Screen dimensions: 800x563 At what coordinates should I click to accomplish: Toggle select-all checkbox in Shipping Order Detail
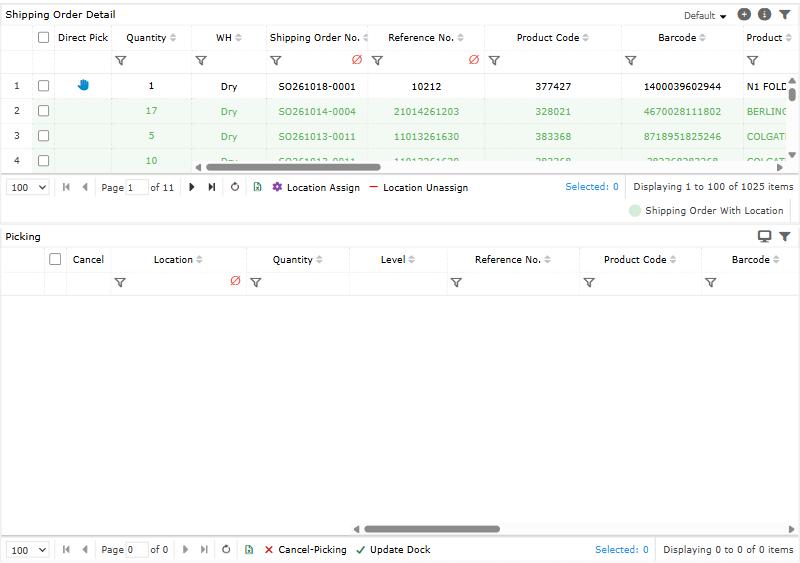[43, 37]
